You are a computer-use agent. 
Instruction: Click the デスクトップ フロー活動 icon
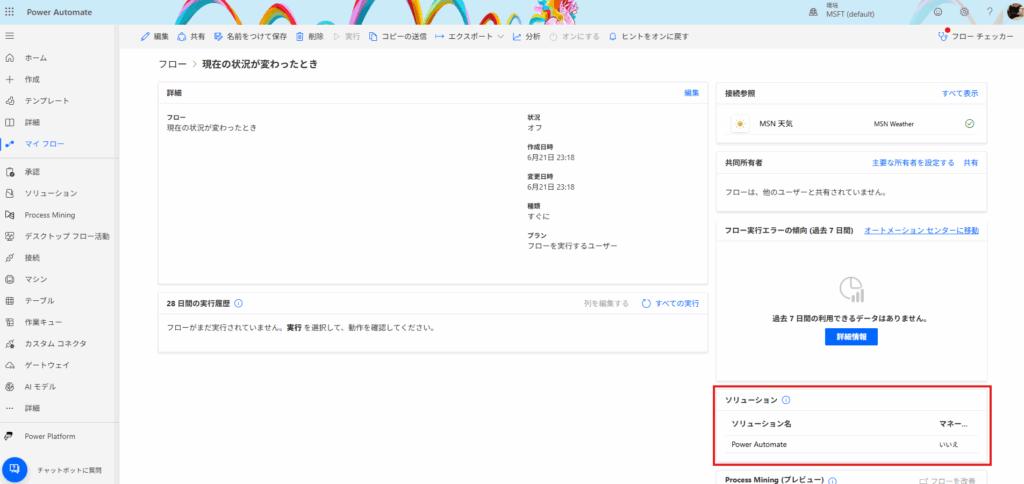click(9, 236)
